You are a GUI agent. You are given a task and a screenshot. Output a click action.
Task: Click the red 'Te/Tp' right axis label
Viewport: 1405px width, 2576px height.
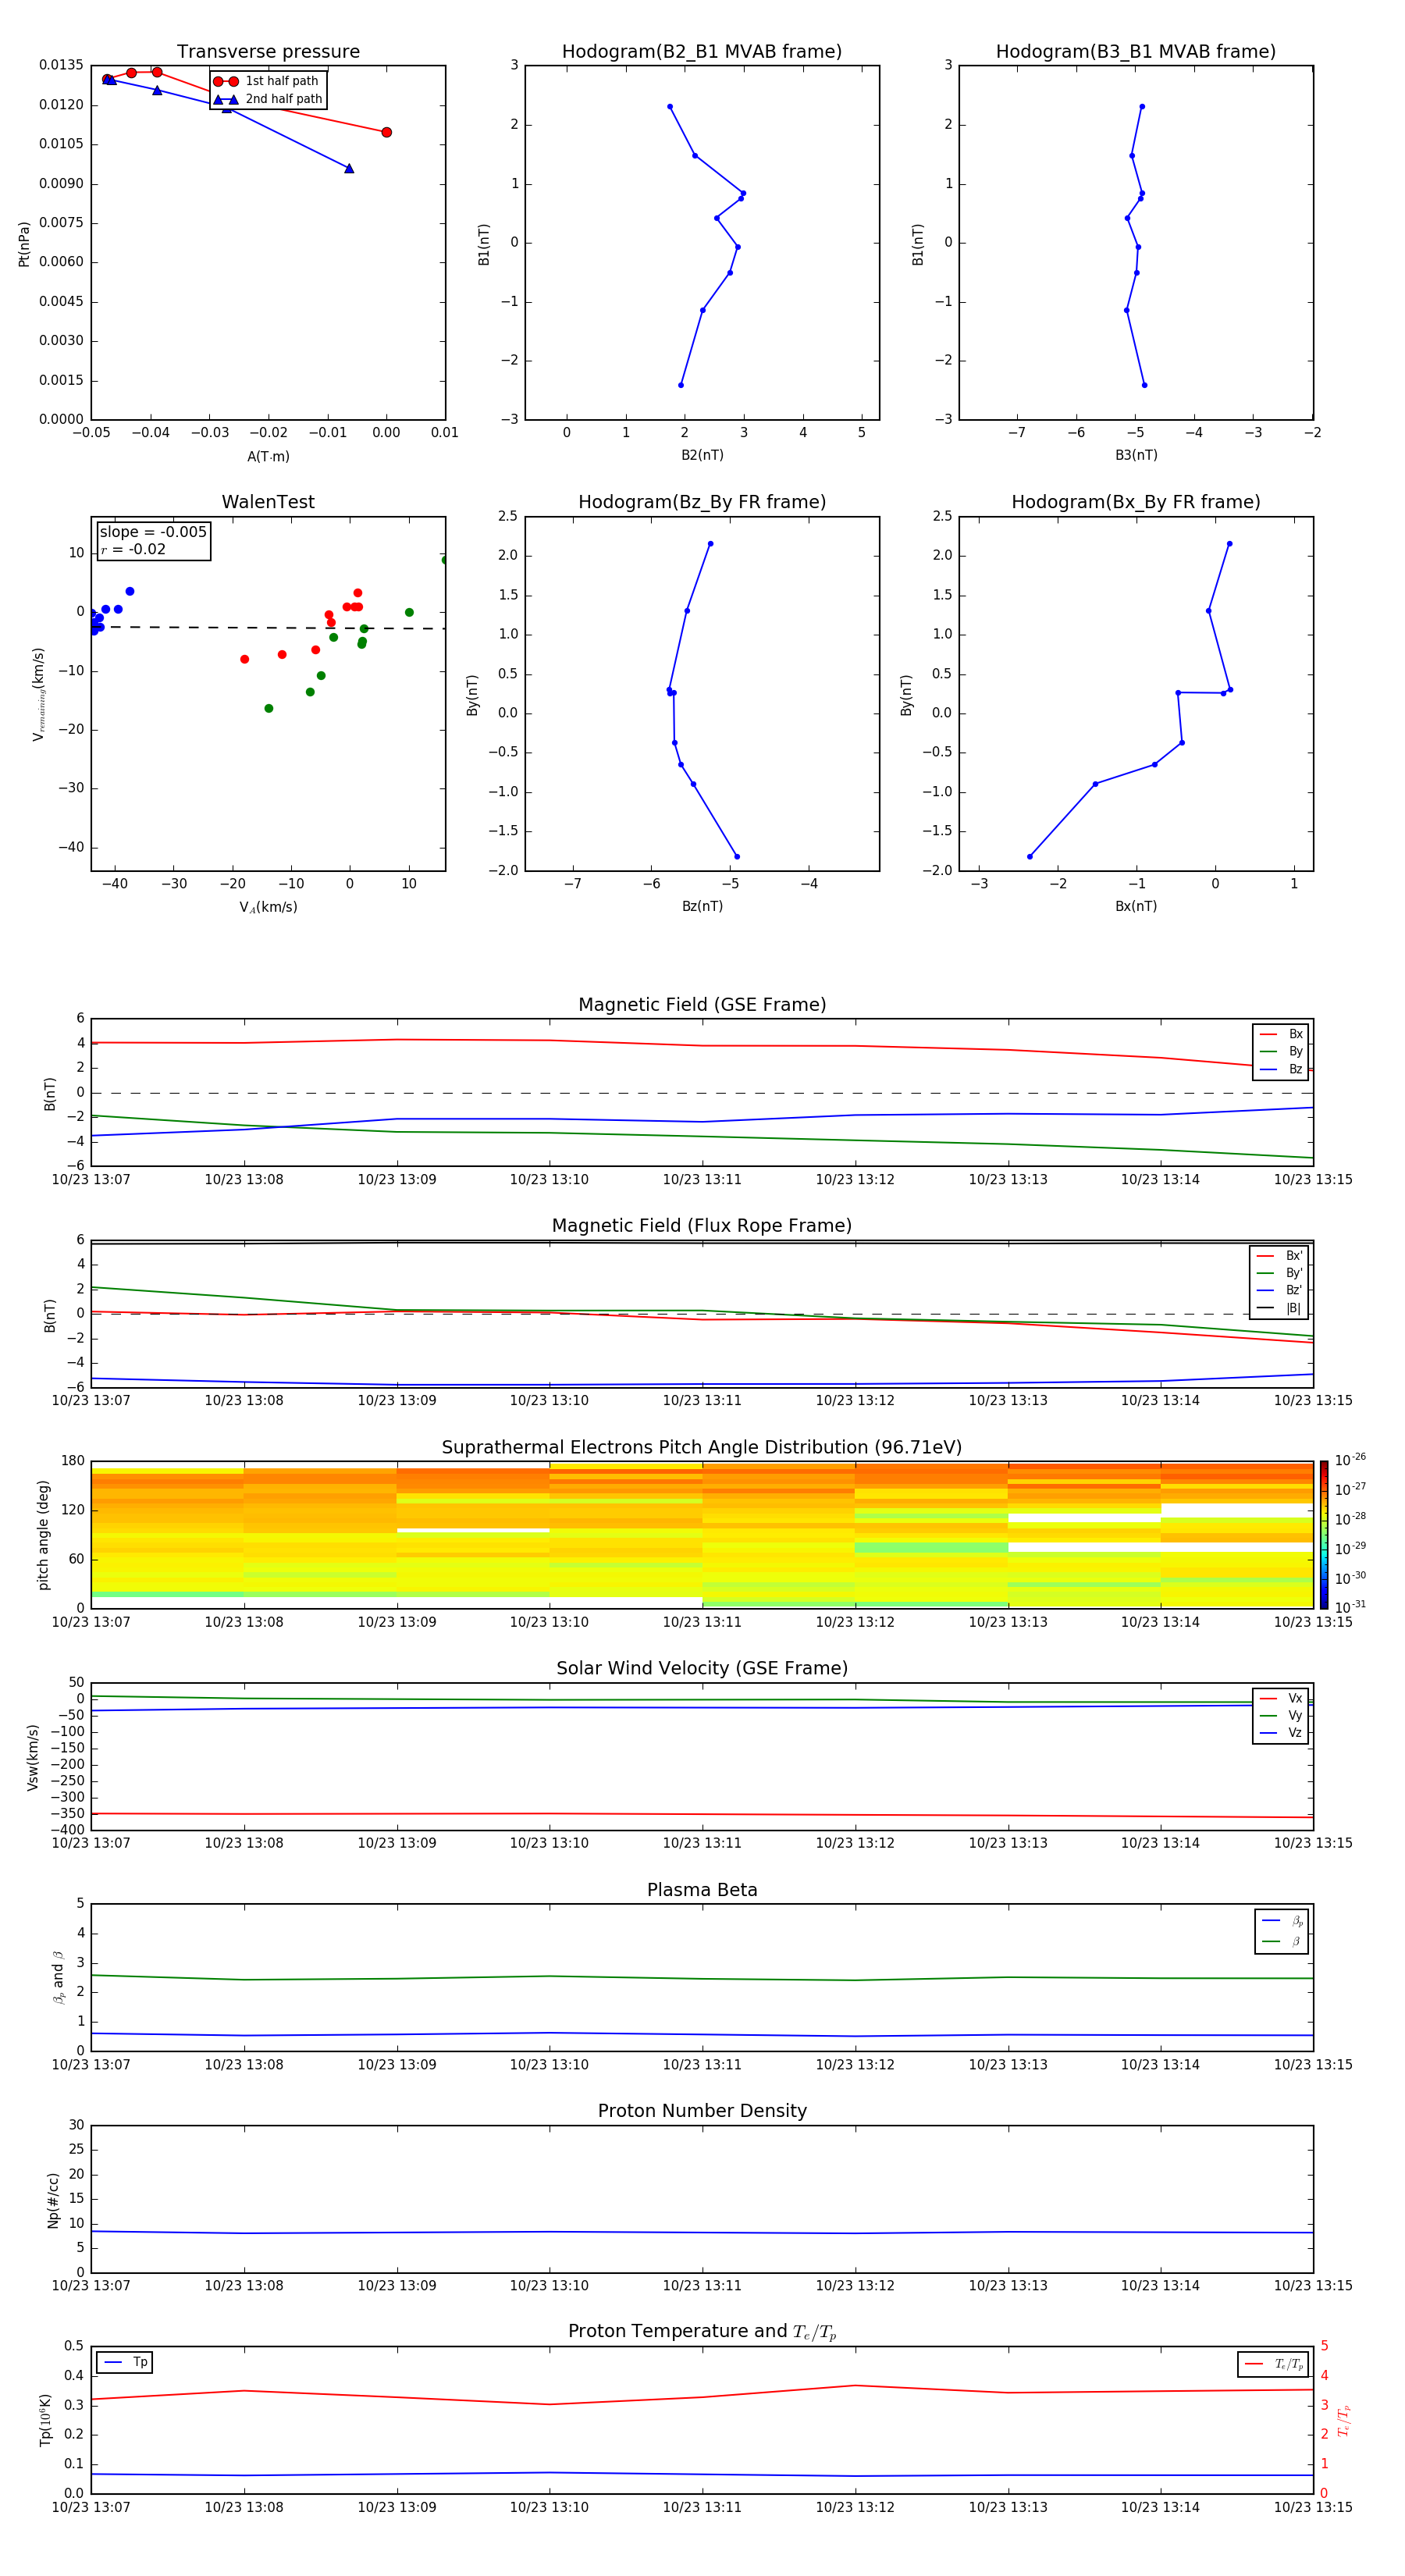[1344, 2421]
